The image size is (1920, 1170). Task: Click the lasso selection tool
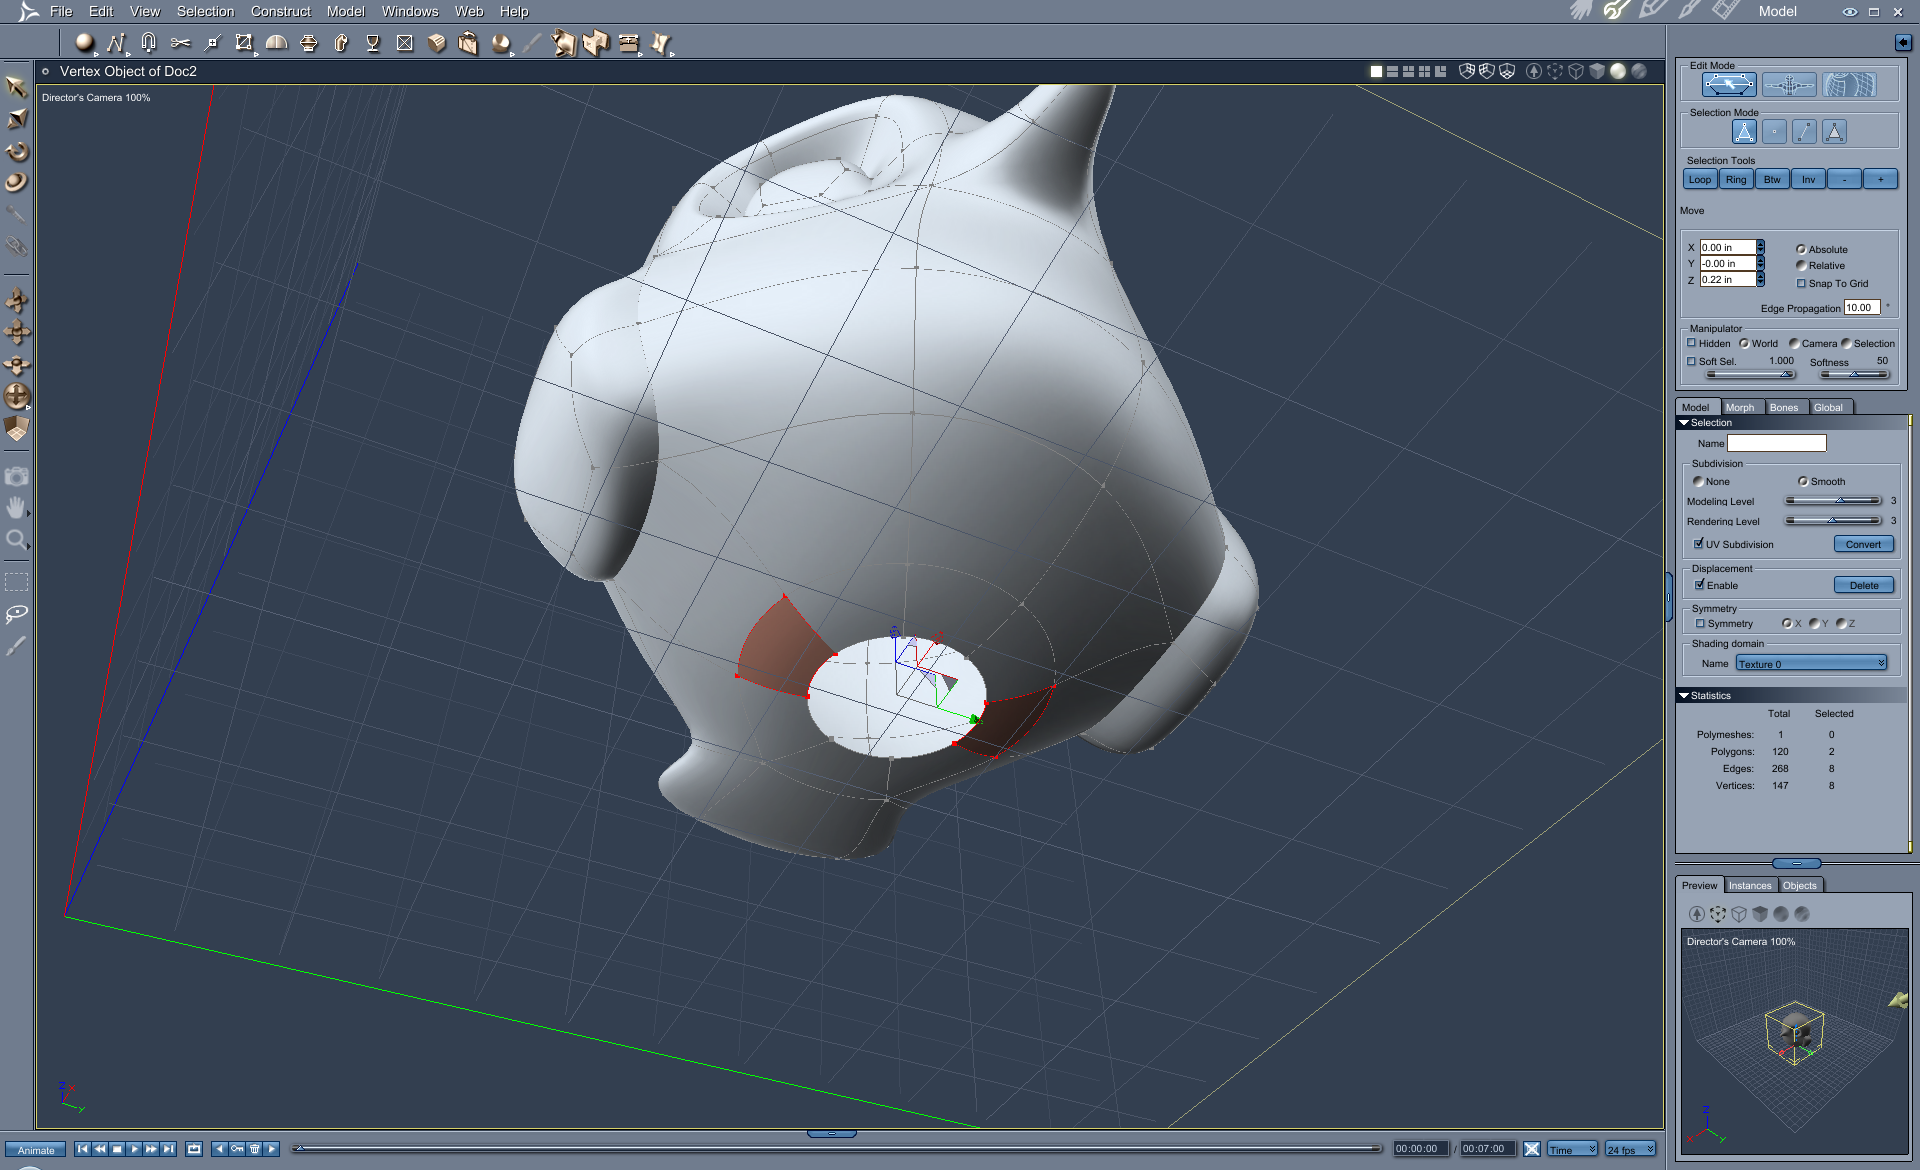pyautogui.click(x=16, y=613)
